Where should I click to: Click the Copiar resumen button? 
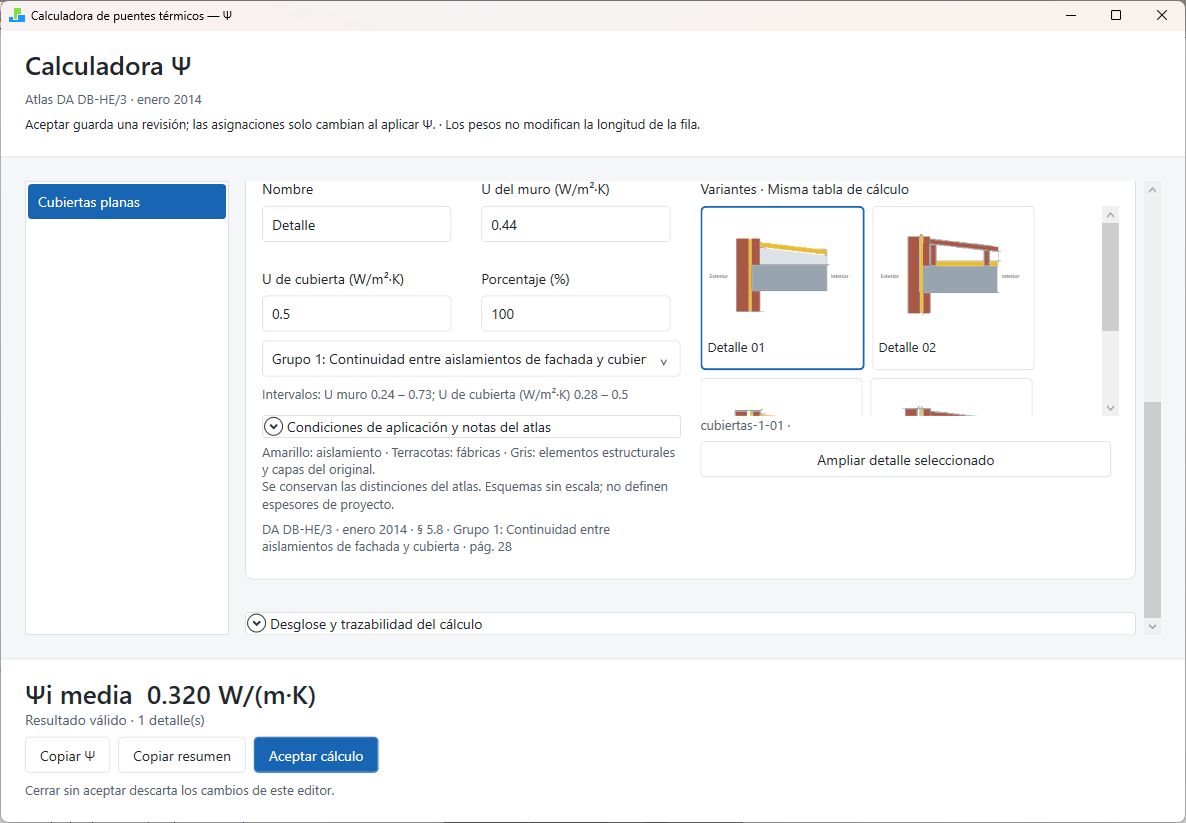coord(182,756)
